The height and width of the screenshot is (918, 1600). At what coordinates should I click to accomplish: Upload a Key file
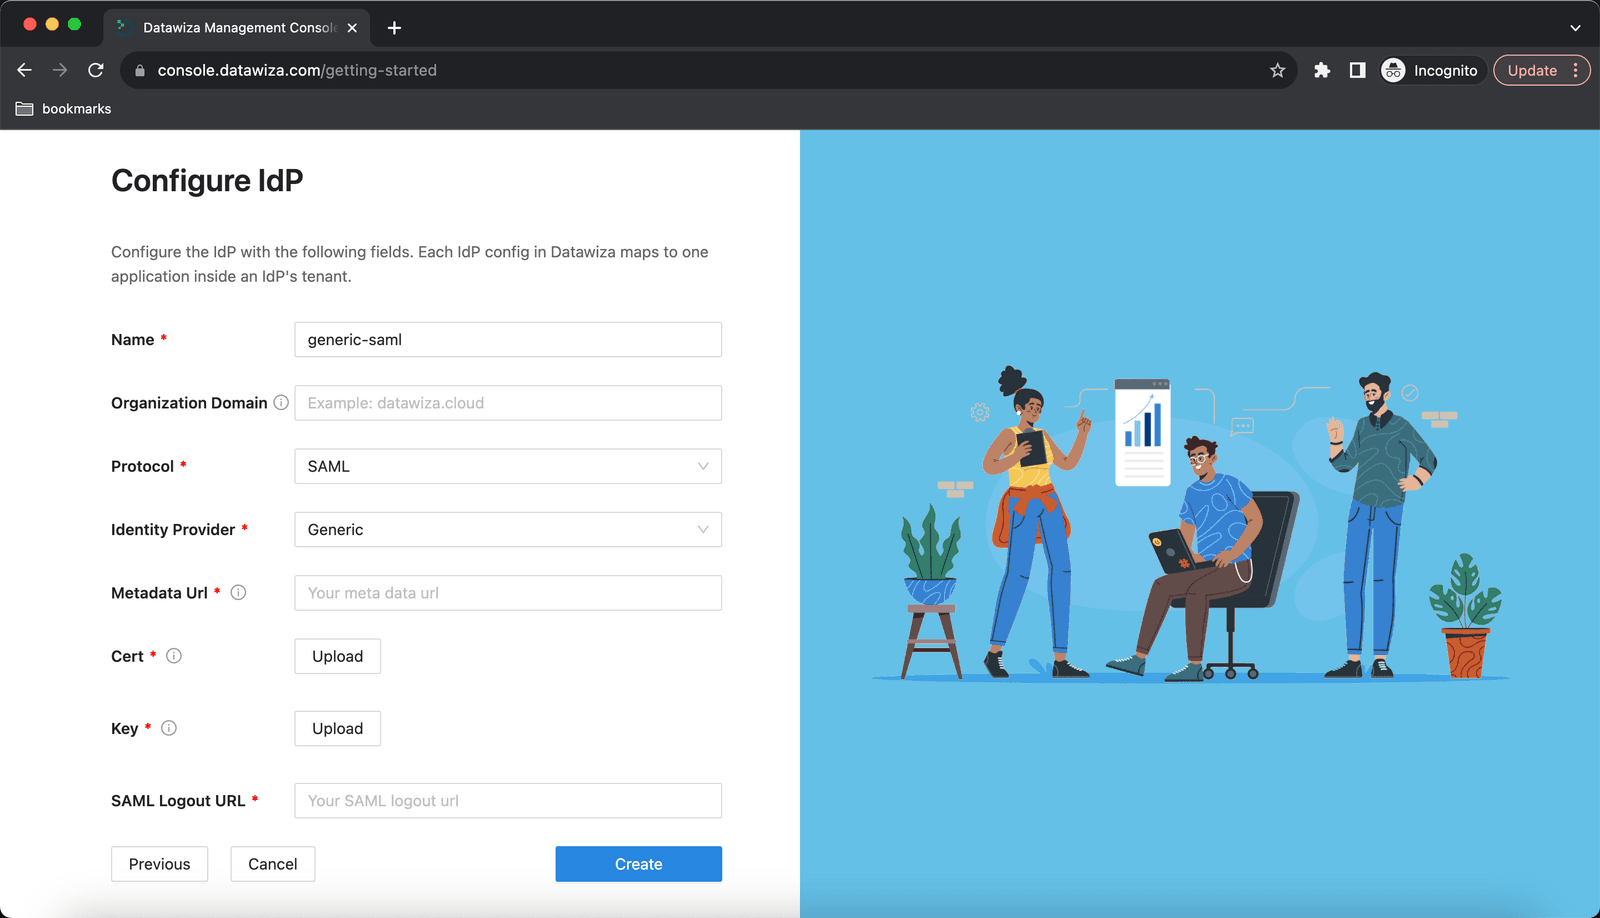pos(337,728)
